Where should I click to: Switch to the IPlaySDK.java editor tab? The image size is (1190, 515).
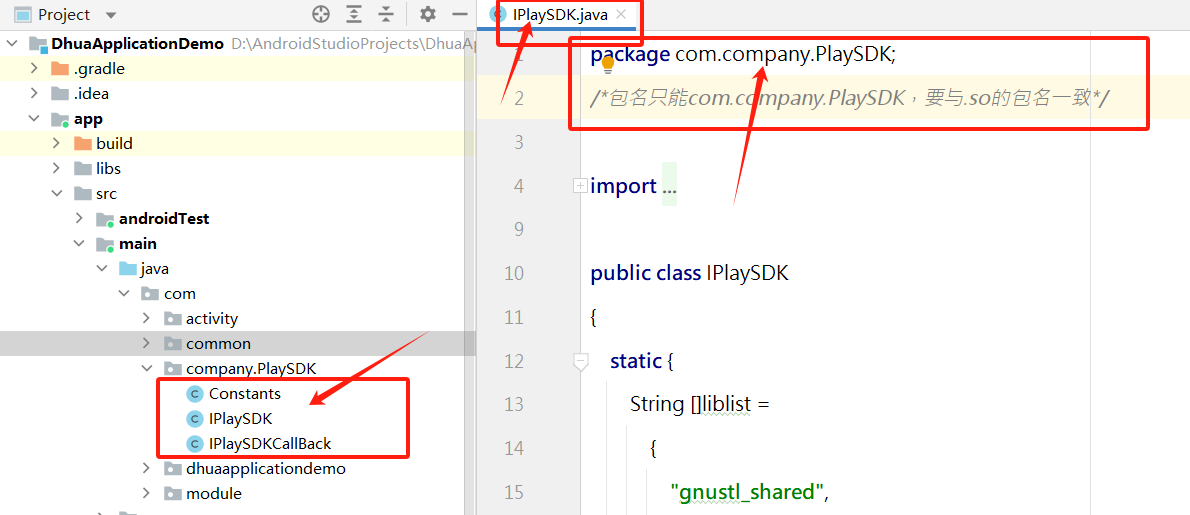click(x=559, y=14)
